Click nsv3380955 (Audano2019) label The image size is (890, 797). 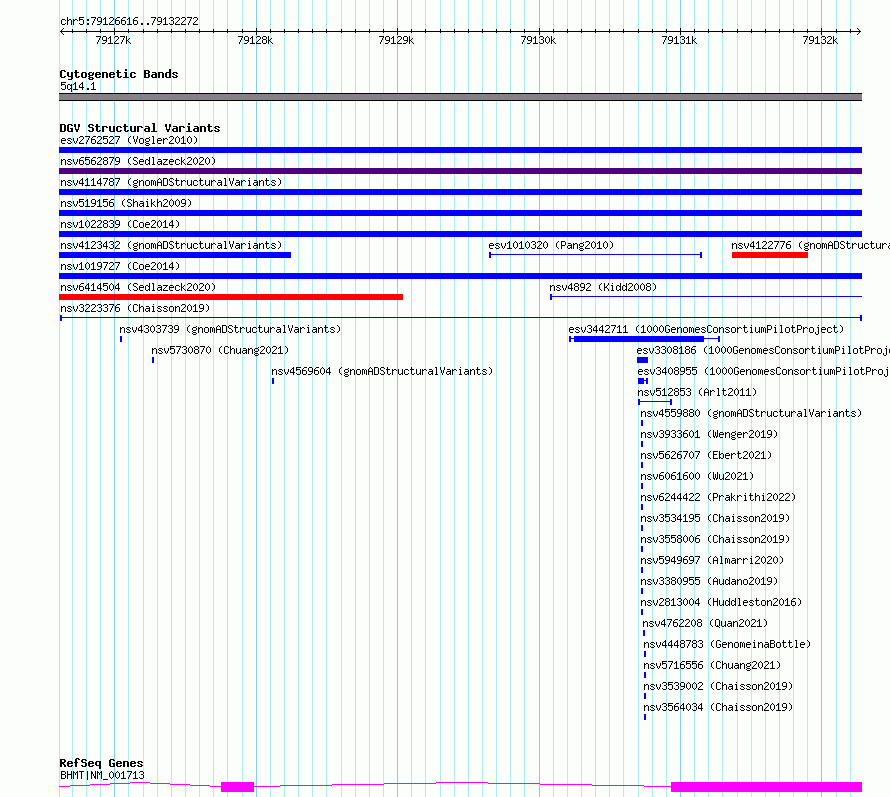709,581
